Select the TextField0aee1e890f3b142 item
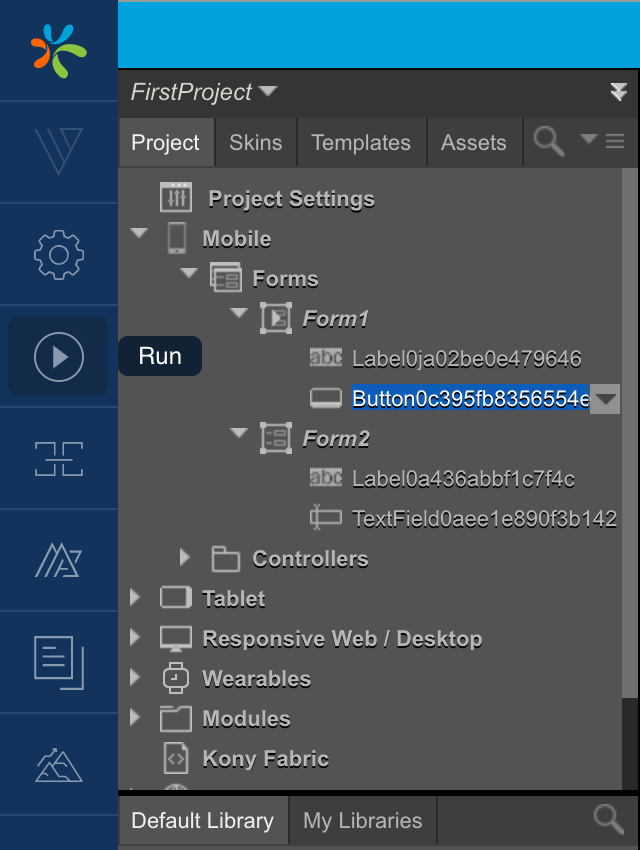This screenshot has height=850, width=640. 484,518
